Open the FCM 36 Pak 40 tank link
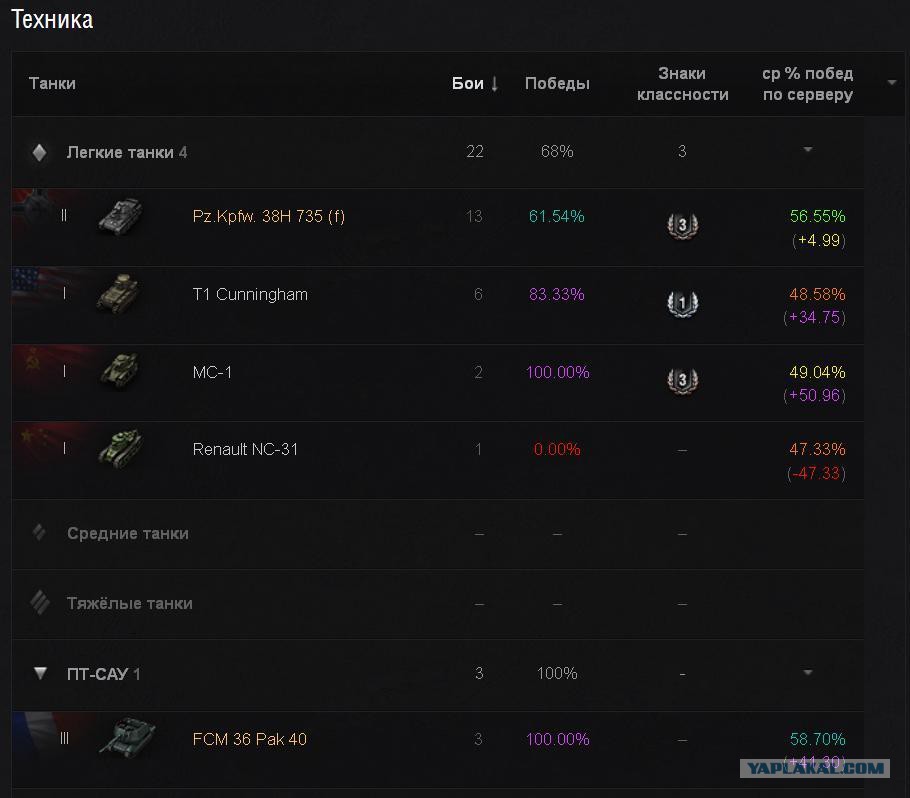Viewport: 910px width, 798px height. (249, 739)
